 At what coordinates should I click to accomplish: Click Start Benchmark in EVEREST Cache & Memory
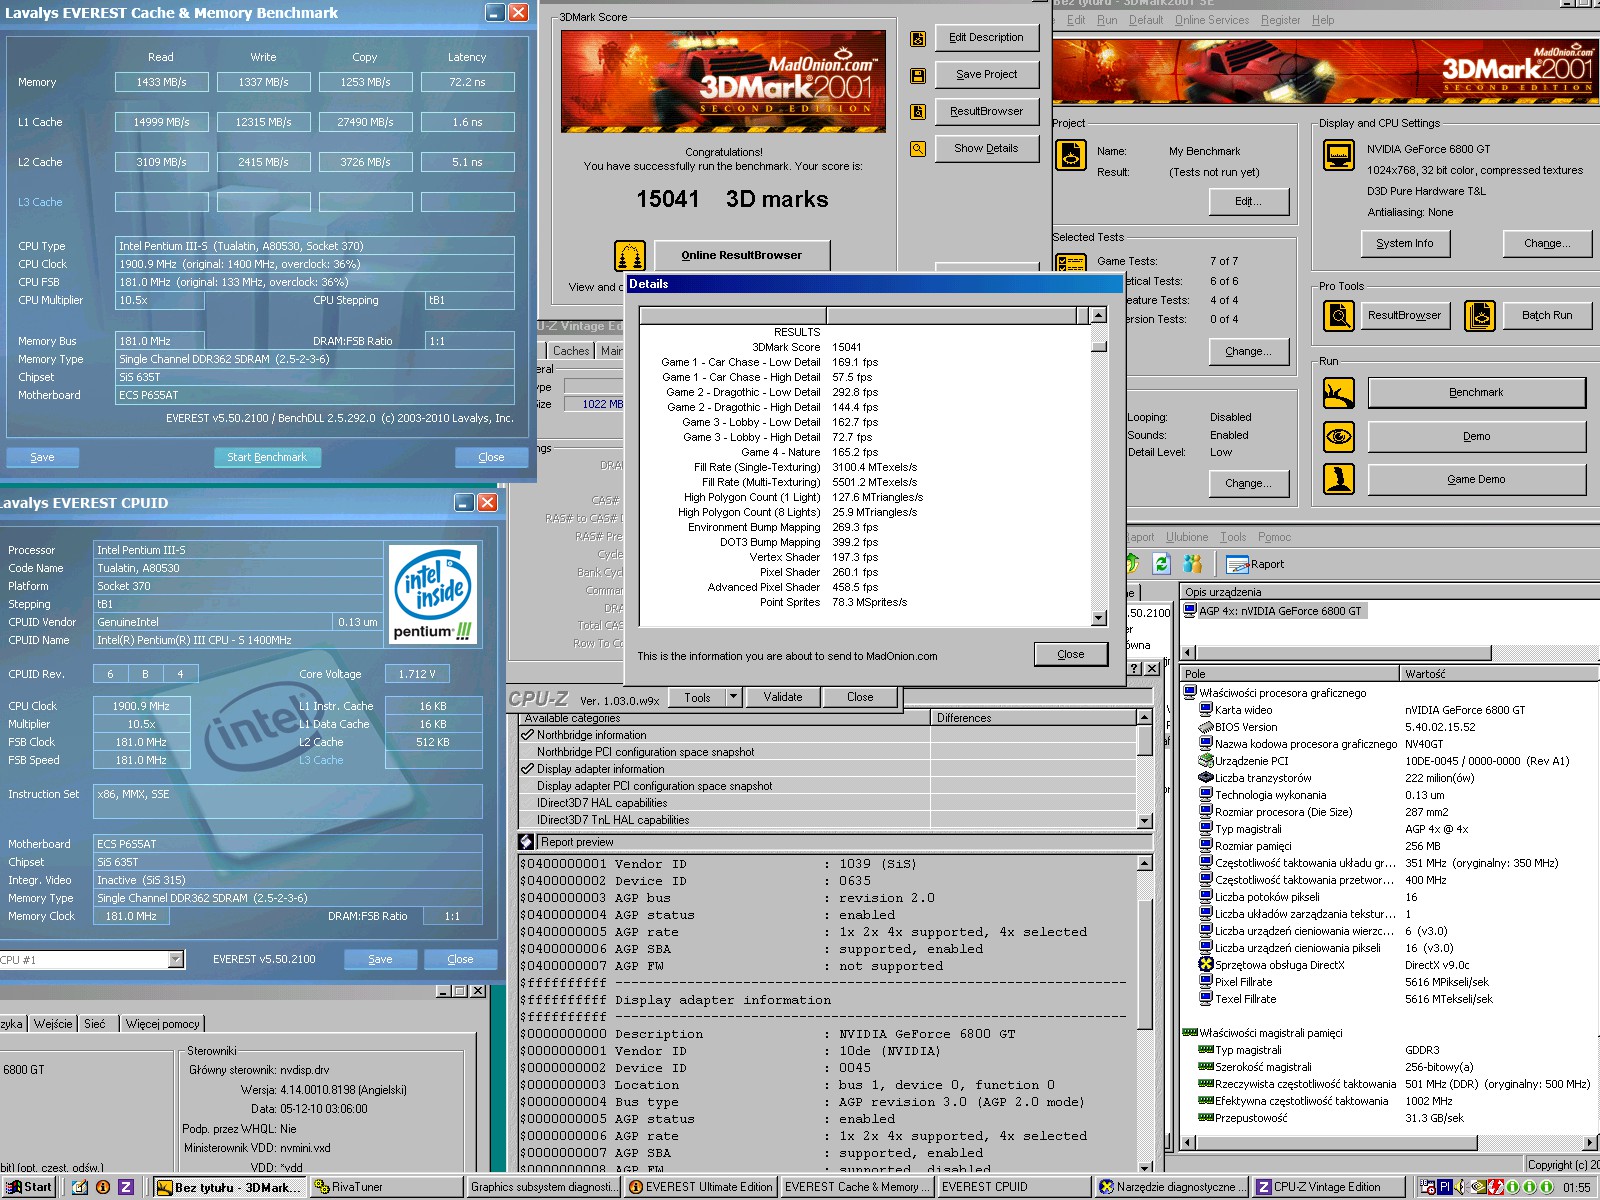click(x=267, y=457)
